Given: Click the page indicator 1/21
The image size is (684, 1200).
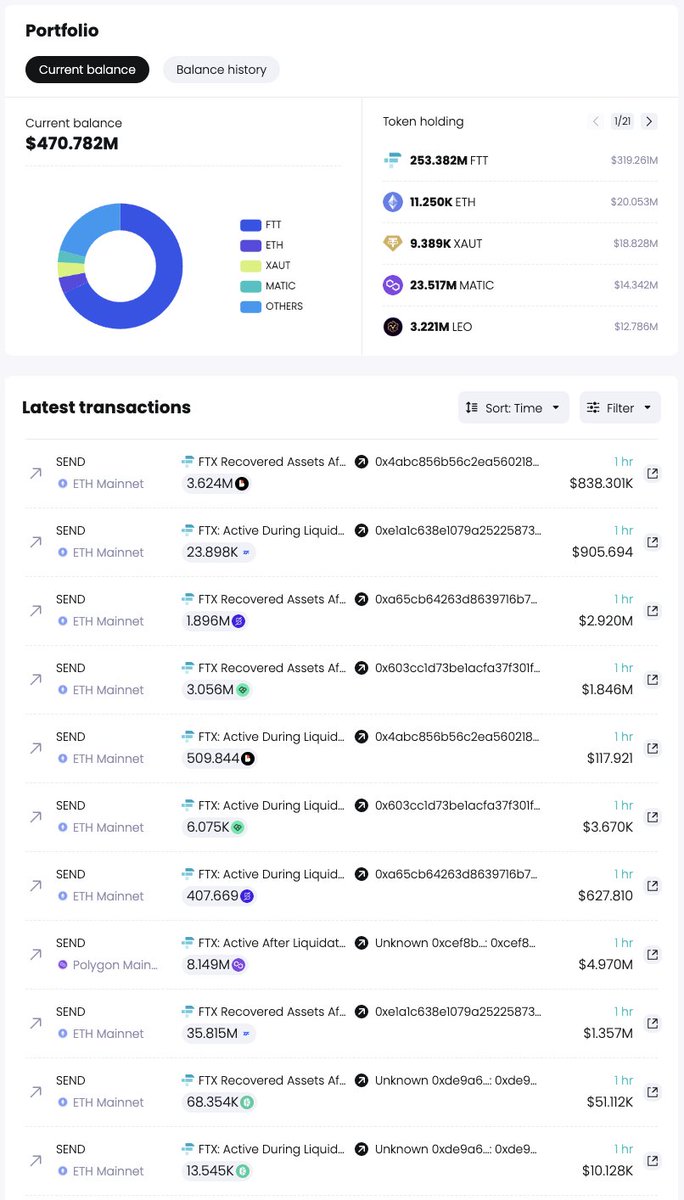Looking at the screenshot, I should pyautogui.click(x=623, y=121).
